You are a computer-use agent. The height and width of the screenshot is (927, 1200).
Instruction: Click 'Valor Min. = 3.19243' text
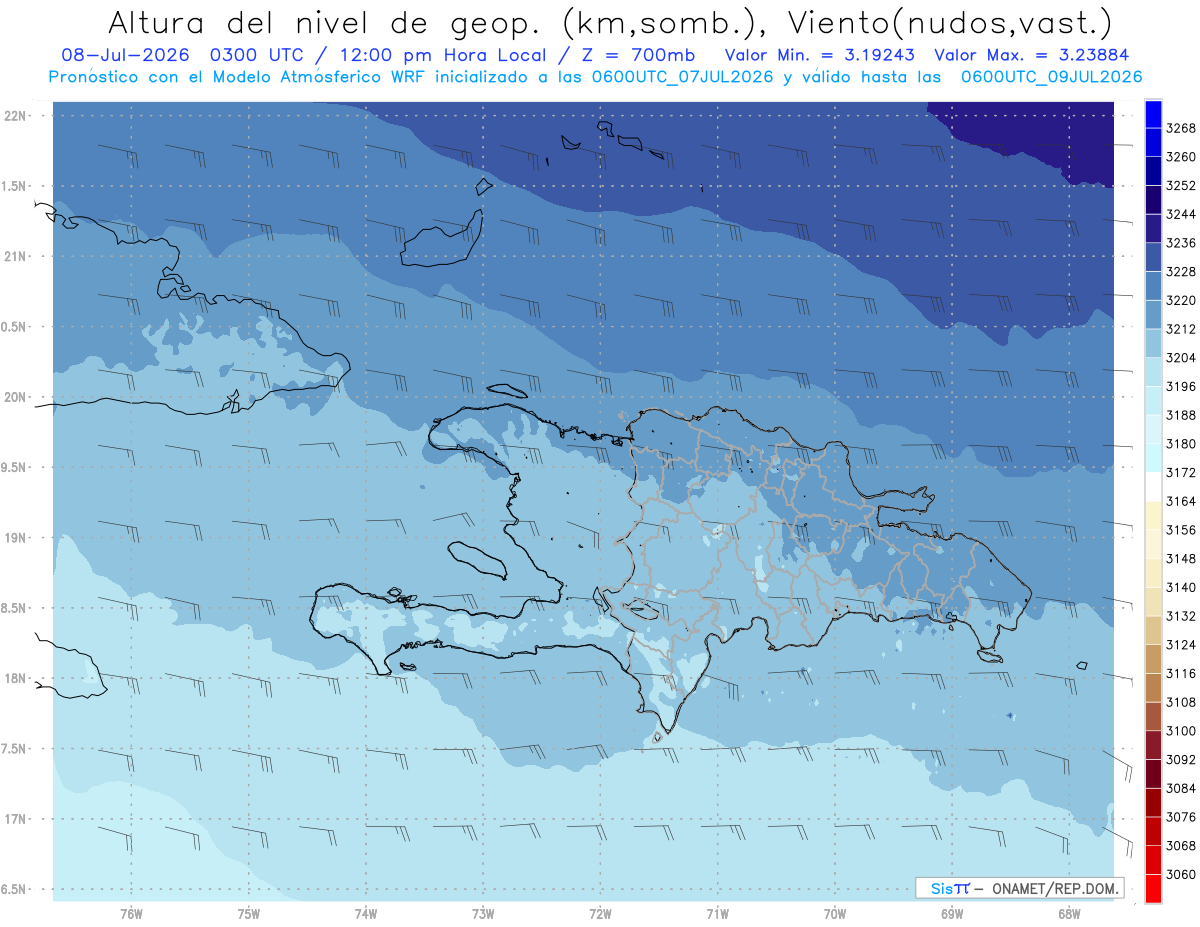click(820, 55)
